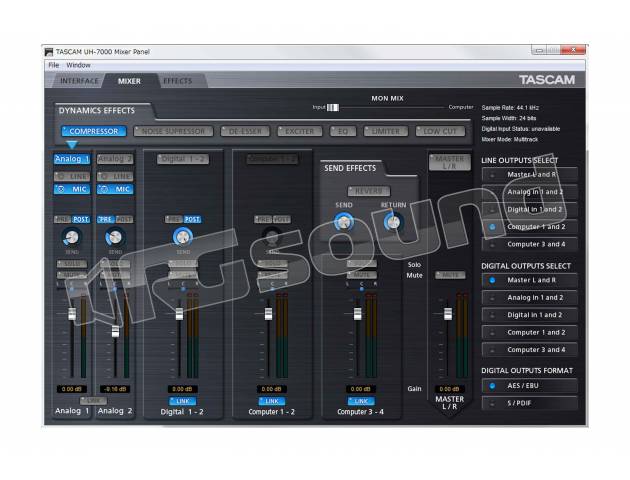This screenshot has width=630, height=480.
Task: Click the Analog 1 fader handle
Action: click(72, 314)
